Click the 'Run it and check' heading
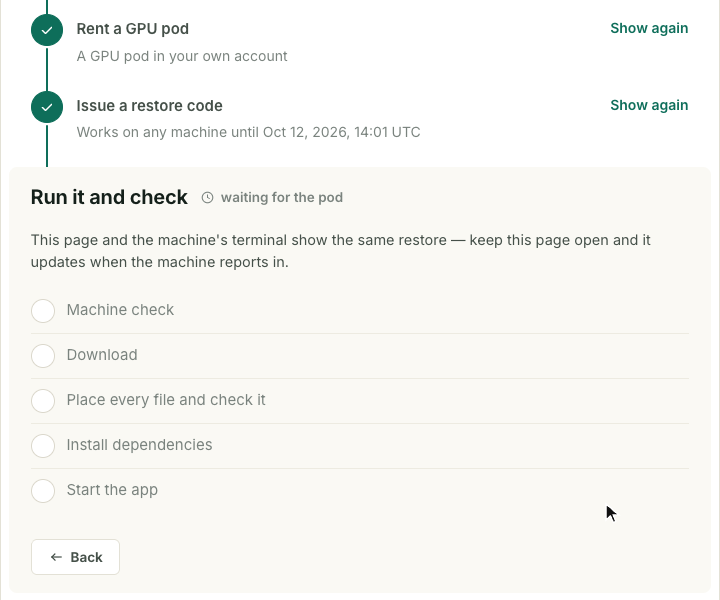 pyautogui.click(x=109, y=197)
